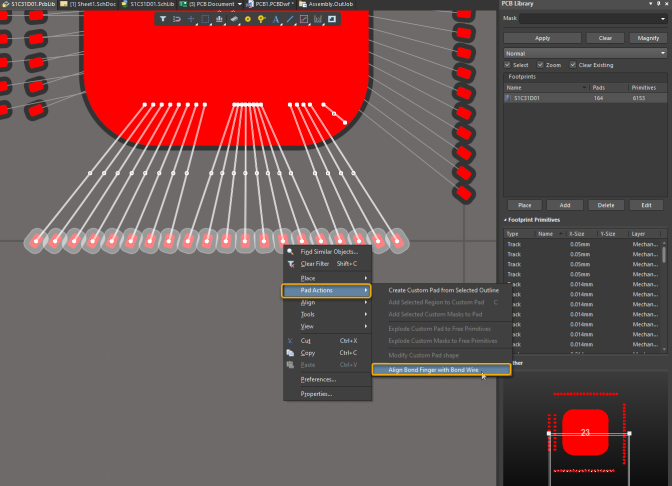Select the snap magnet icon in toolbar
The width and height of the screenshot is (672, 486).
[x=178, y=19]
